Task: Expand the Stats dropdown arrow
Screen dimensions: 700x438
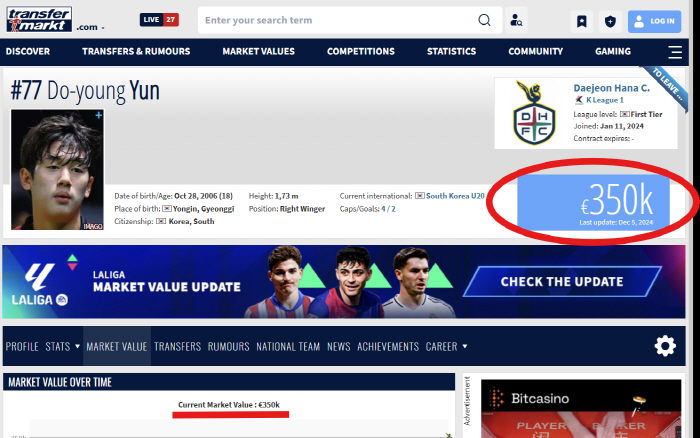Action: [x=77, y=347]
